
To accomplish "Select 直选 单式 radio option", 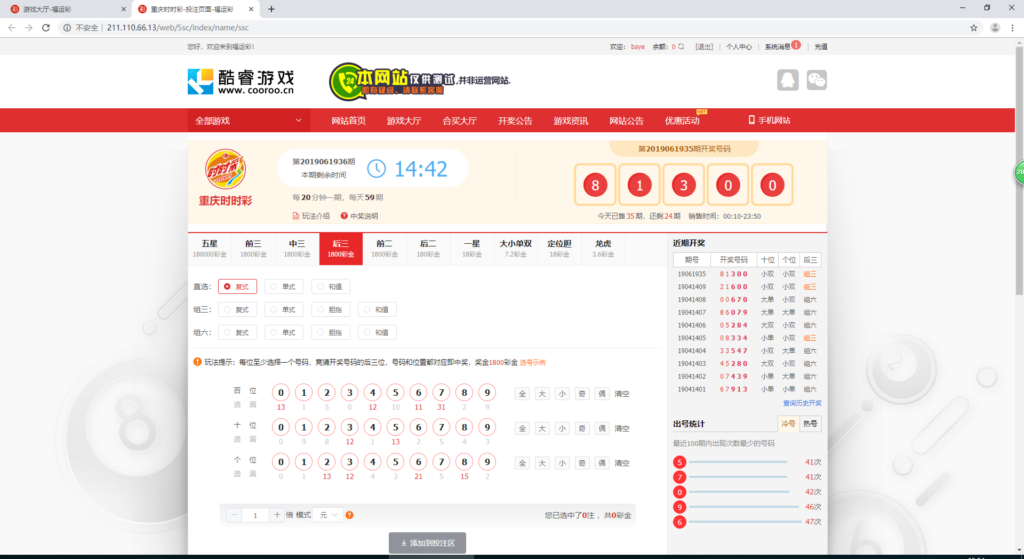I will coord(285,286).
